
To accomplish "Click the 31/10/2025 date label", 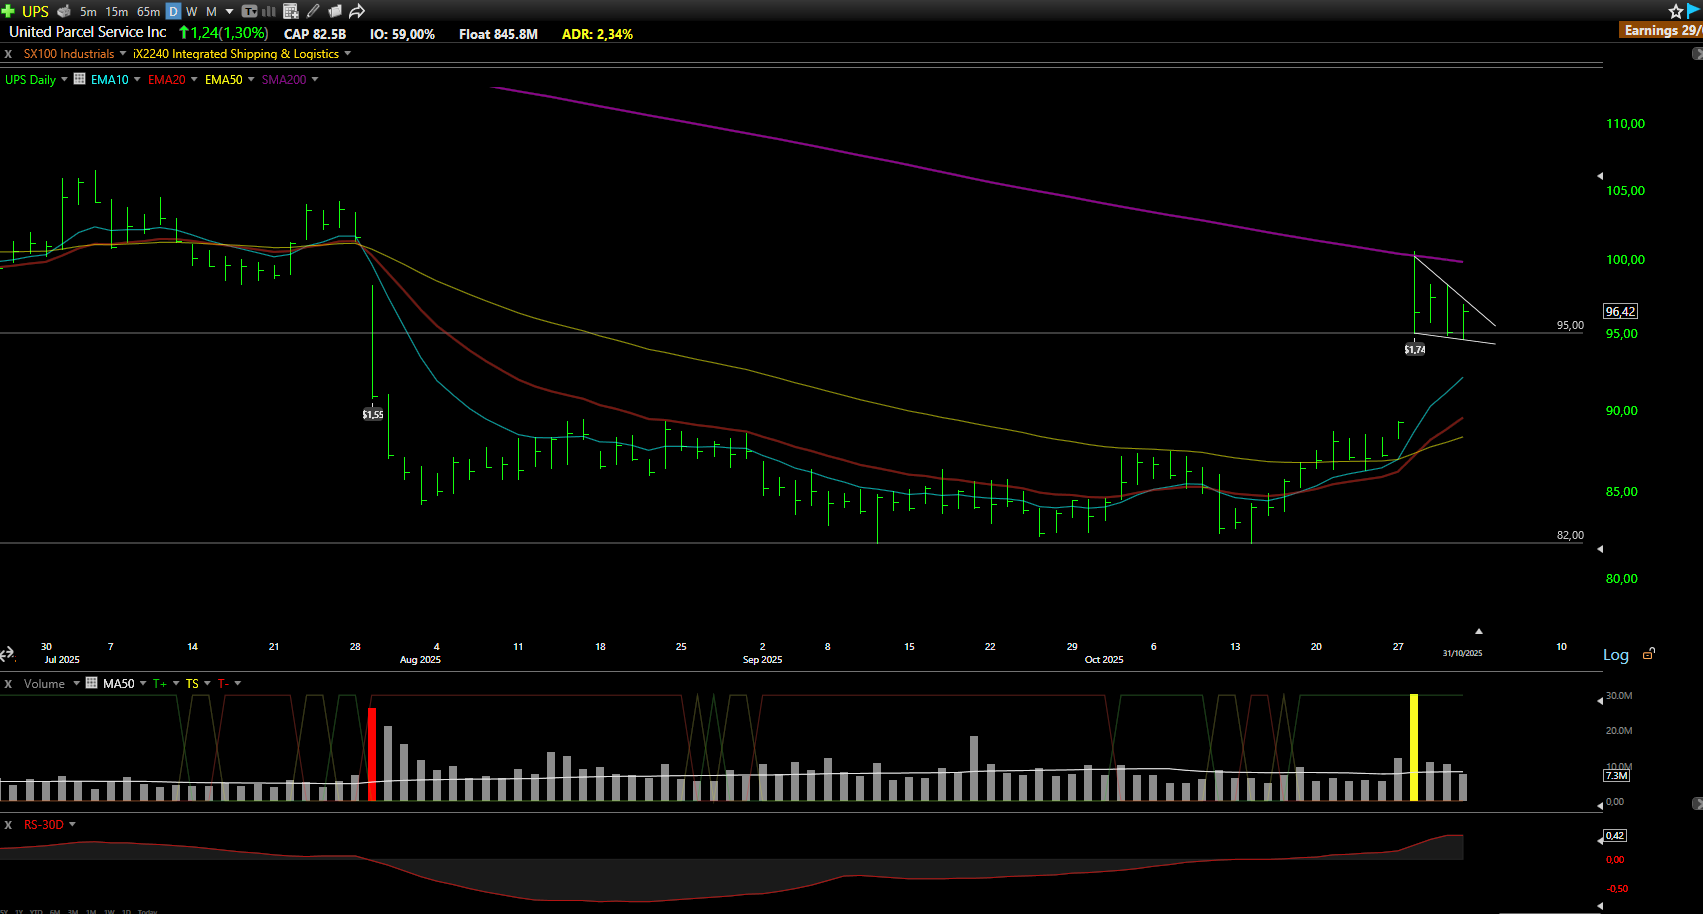I will (1462, 653).
